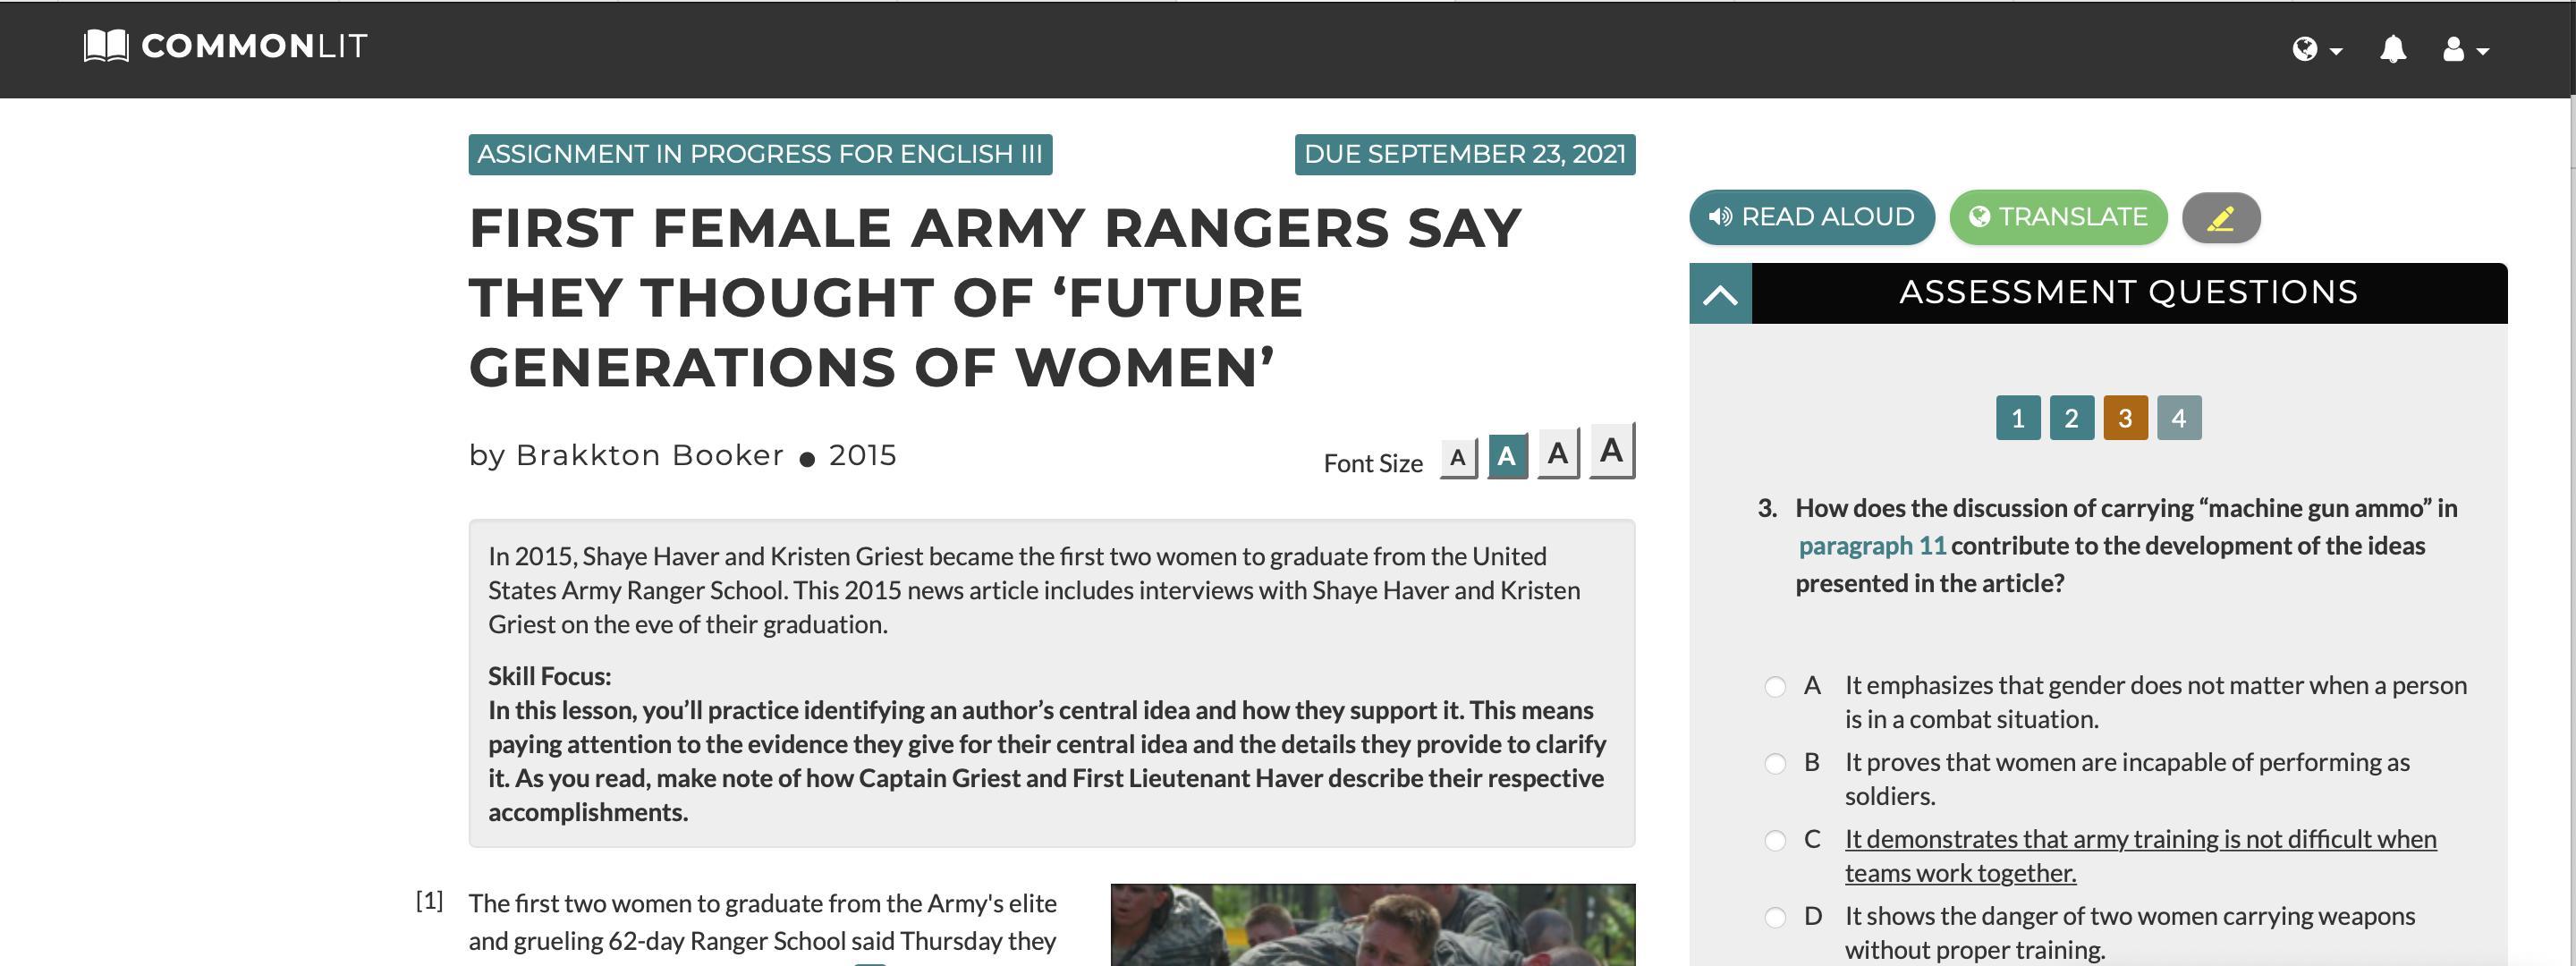Click the CommonLit book logo

[x=106, y=46]
